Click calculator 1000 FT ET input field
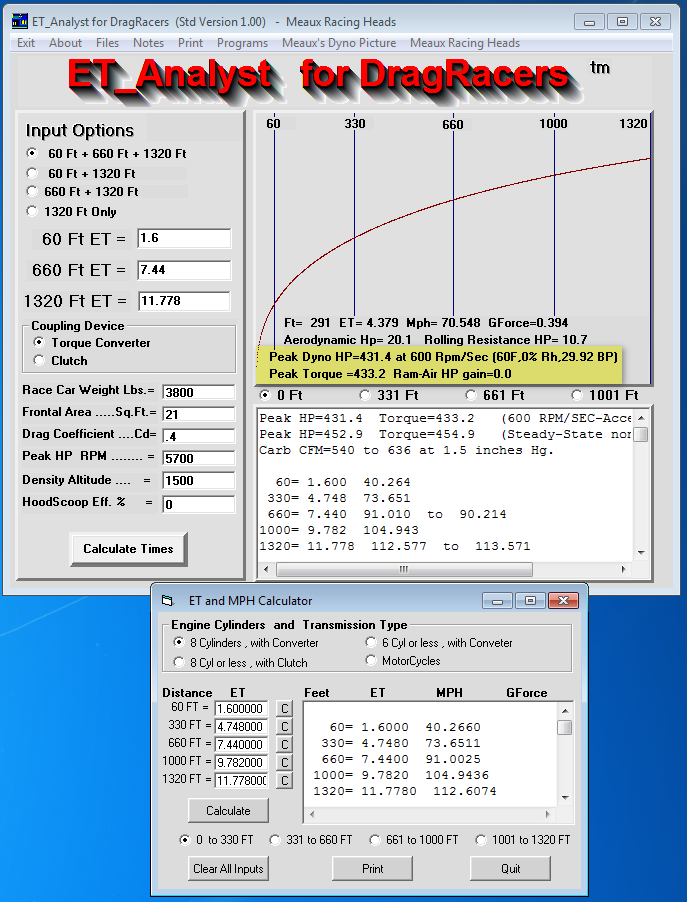 click(x=242, y=763)
